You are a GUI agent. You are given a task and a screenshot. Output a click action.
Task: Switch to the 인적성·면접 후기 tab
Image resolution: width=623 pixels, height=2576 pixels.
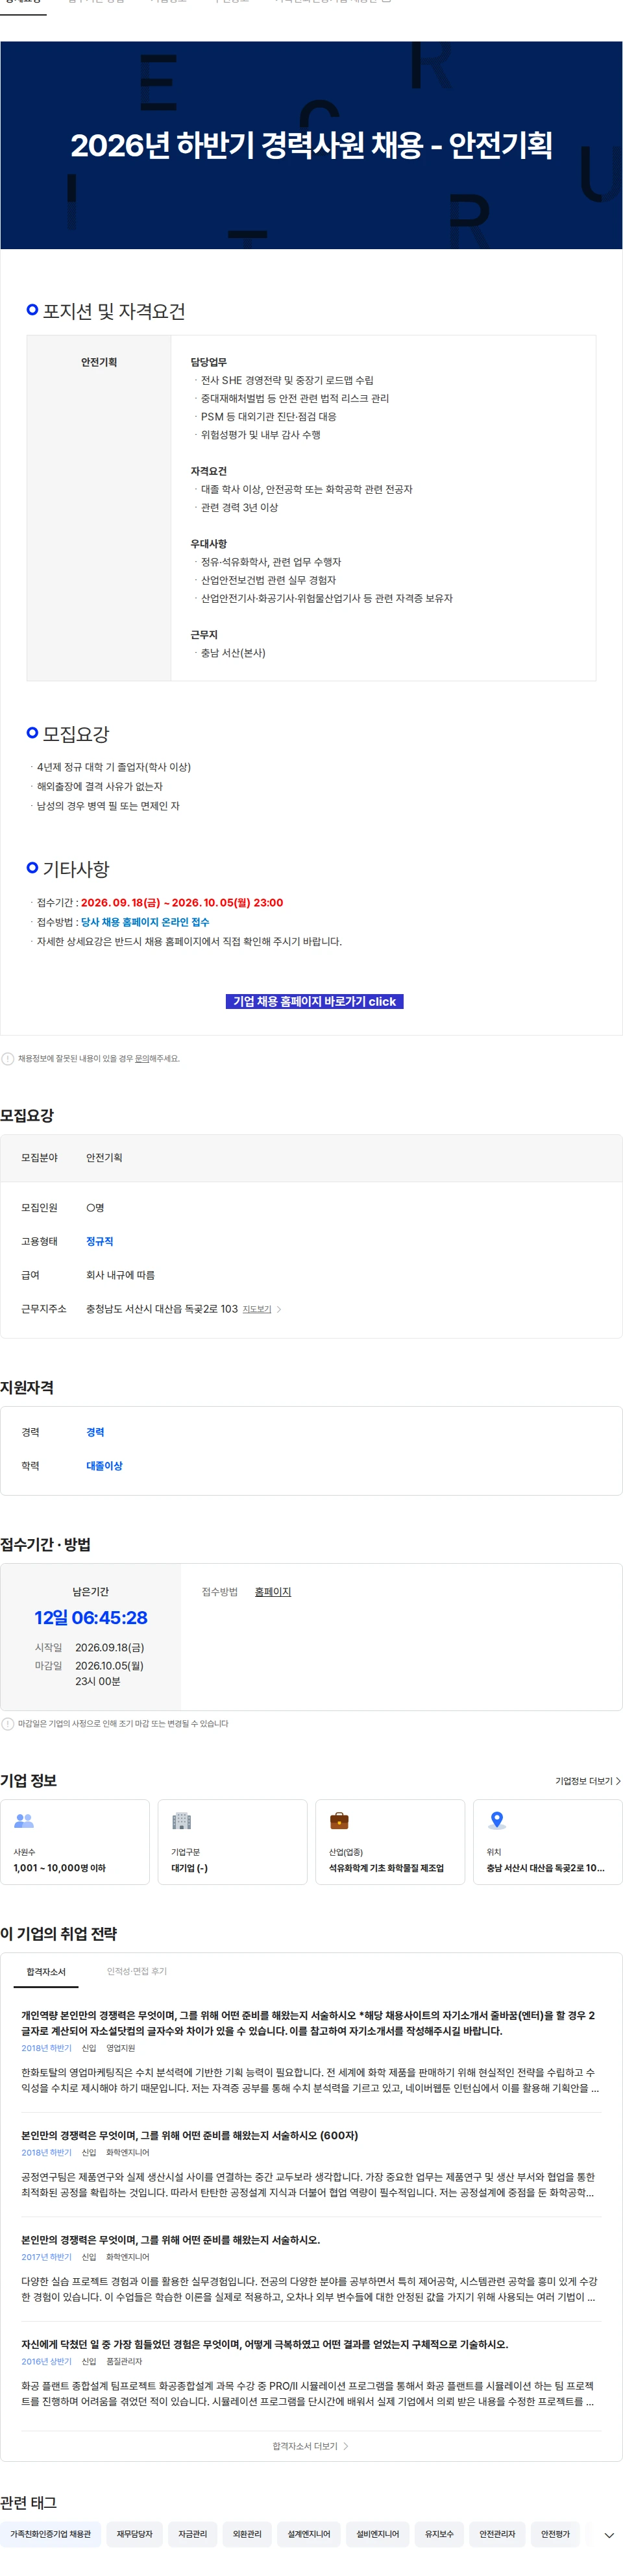[137, 1971]
